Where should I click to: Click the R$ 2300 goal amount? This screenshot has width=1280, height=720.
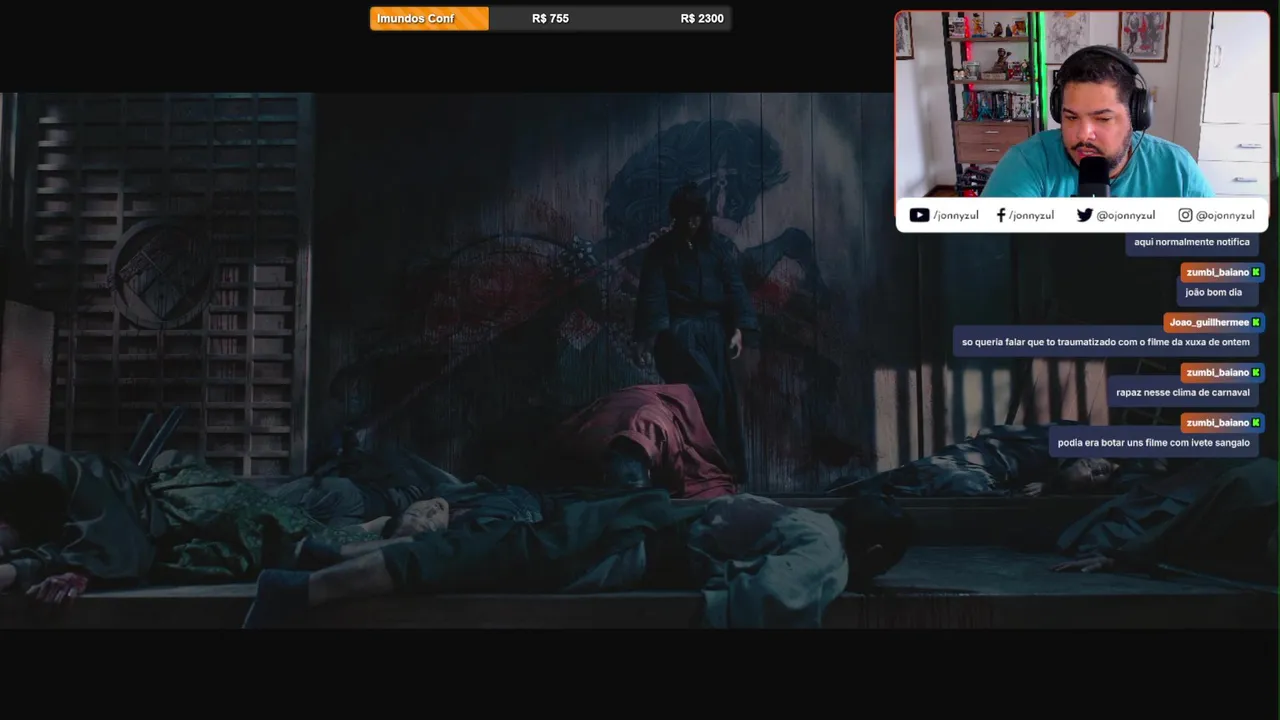click(x=702, y=18)
